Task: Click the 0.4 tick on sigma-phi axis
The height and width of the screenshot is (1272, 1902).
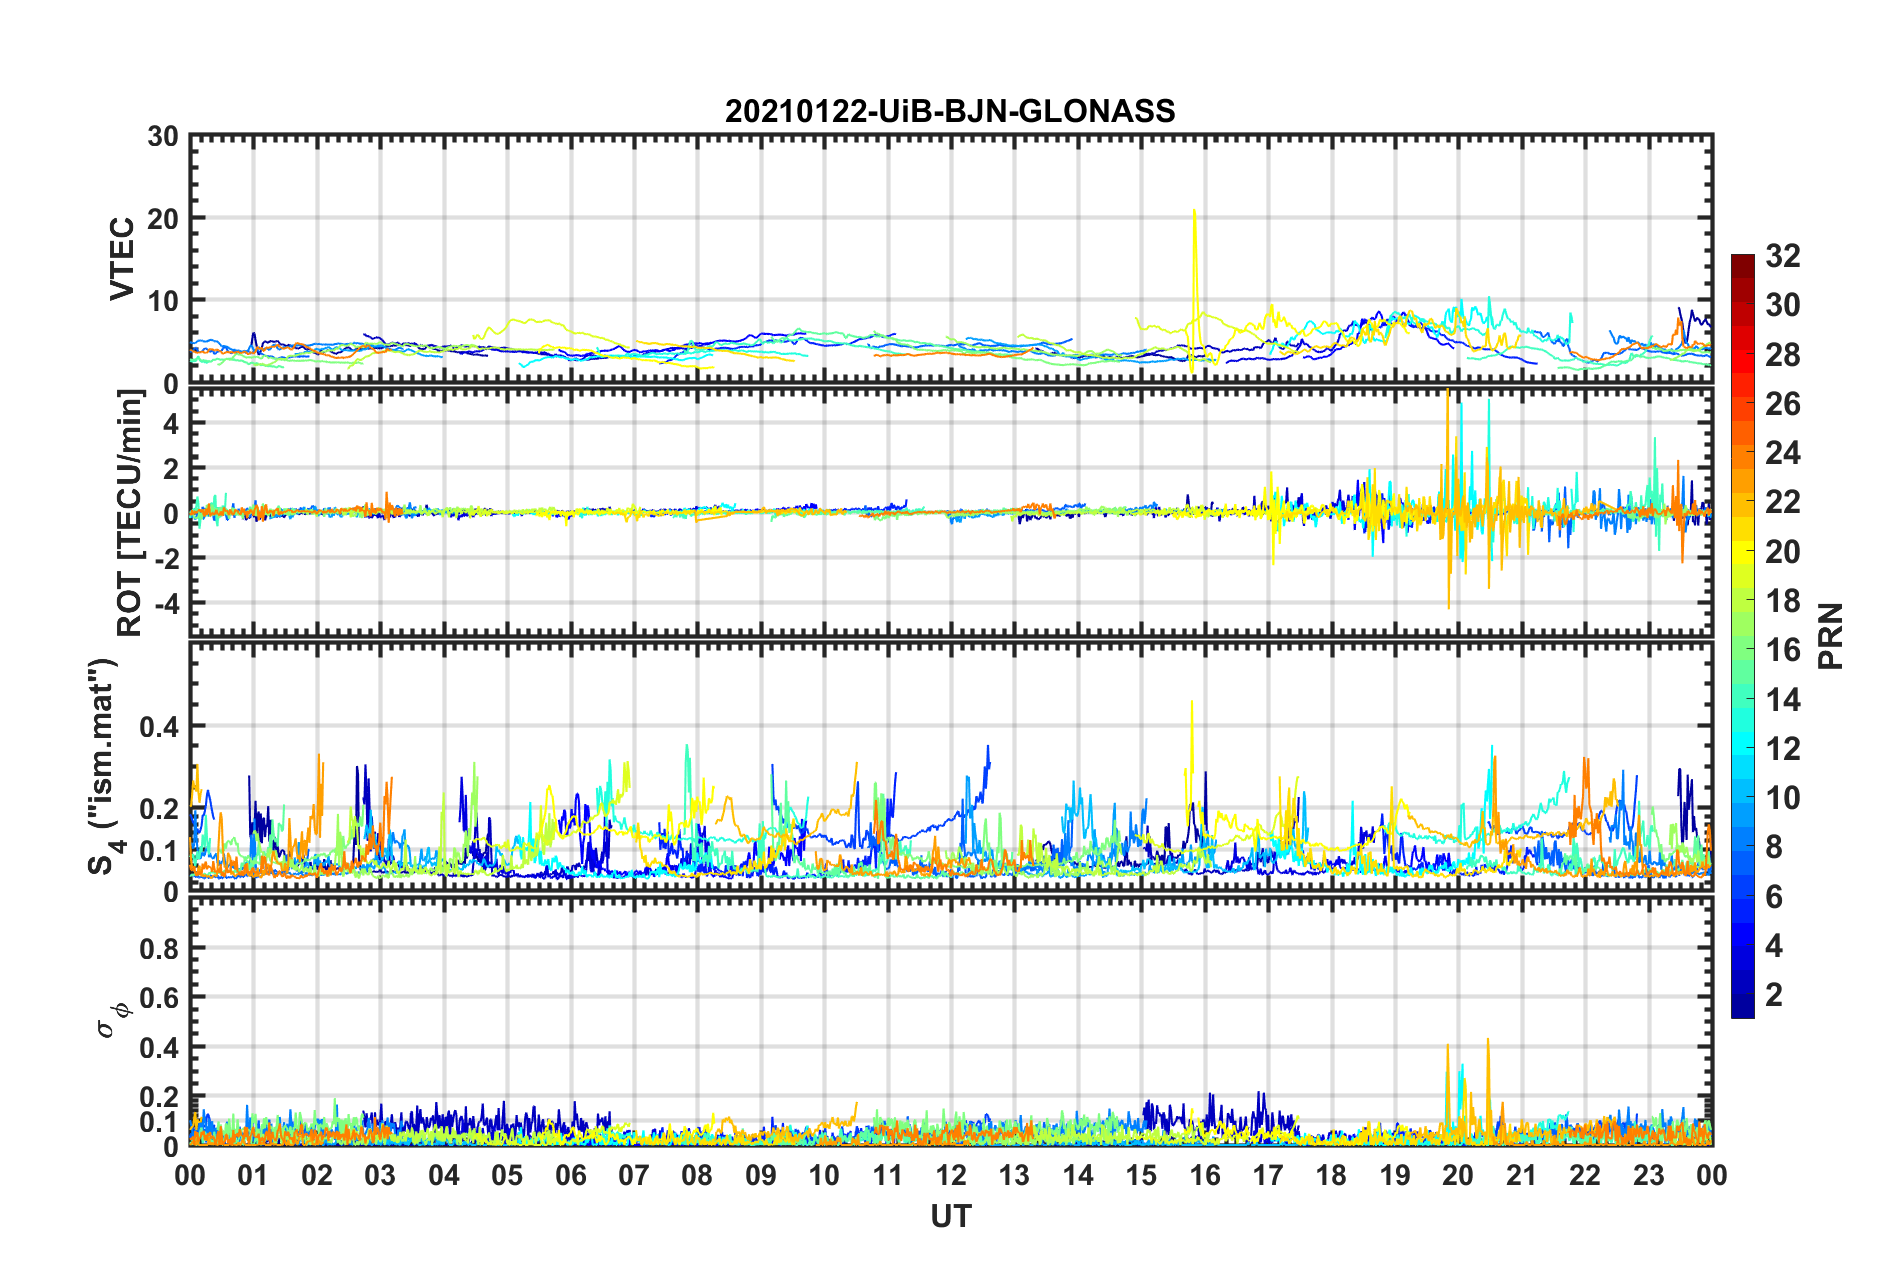Action: [x=159, y=1048]
